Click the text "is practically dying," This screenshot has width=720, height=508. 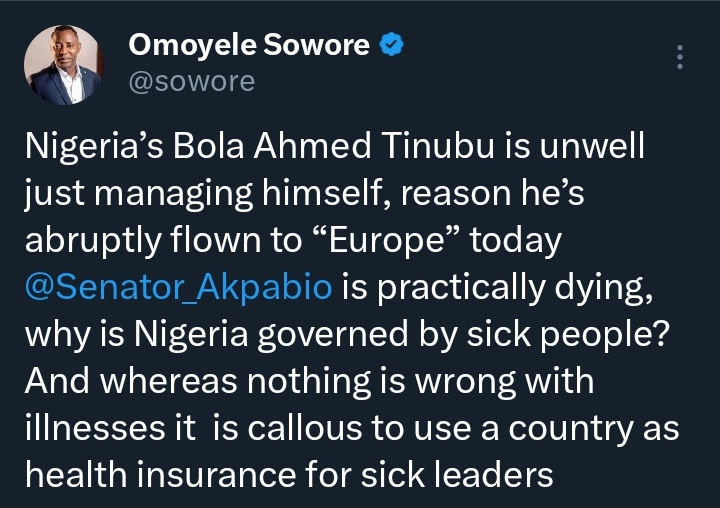(x=507, y=289)
